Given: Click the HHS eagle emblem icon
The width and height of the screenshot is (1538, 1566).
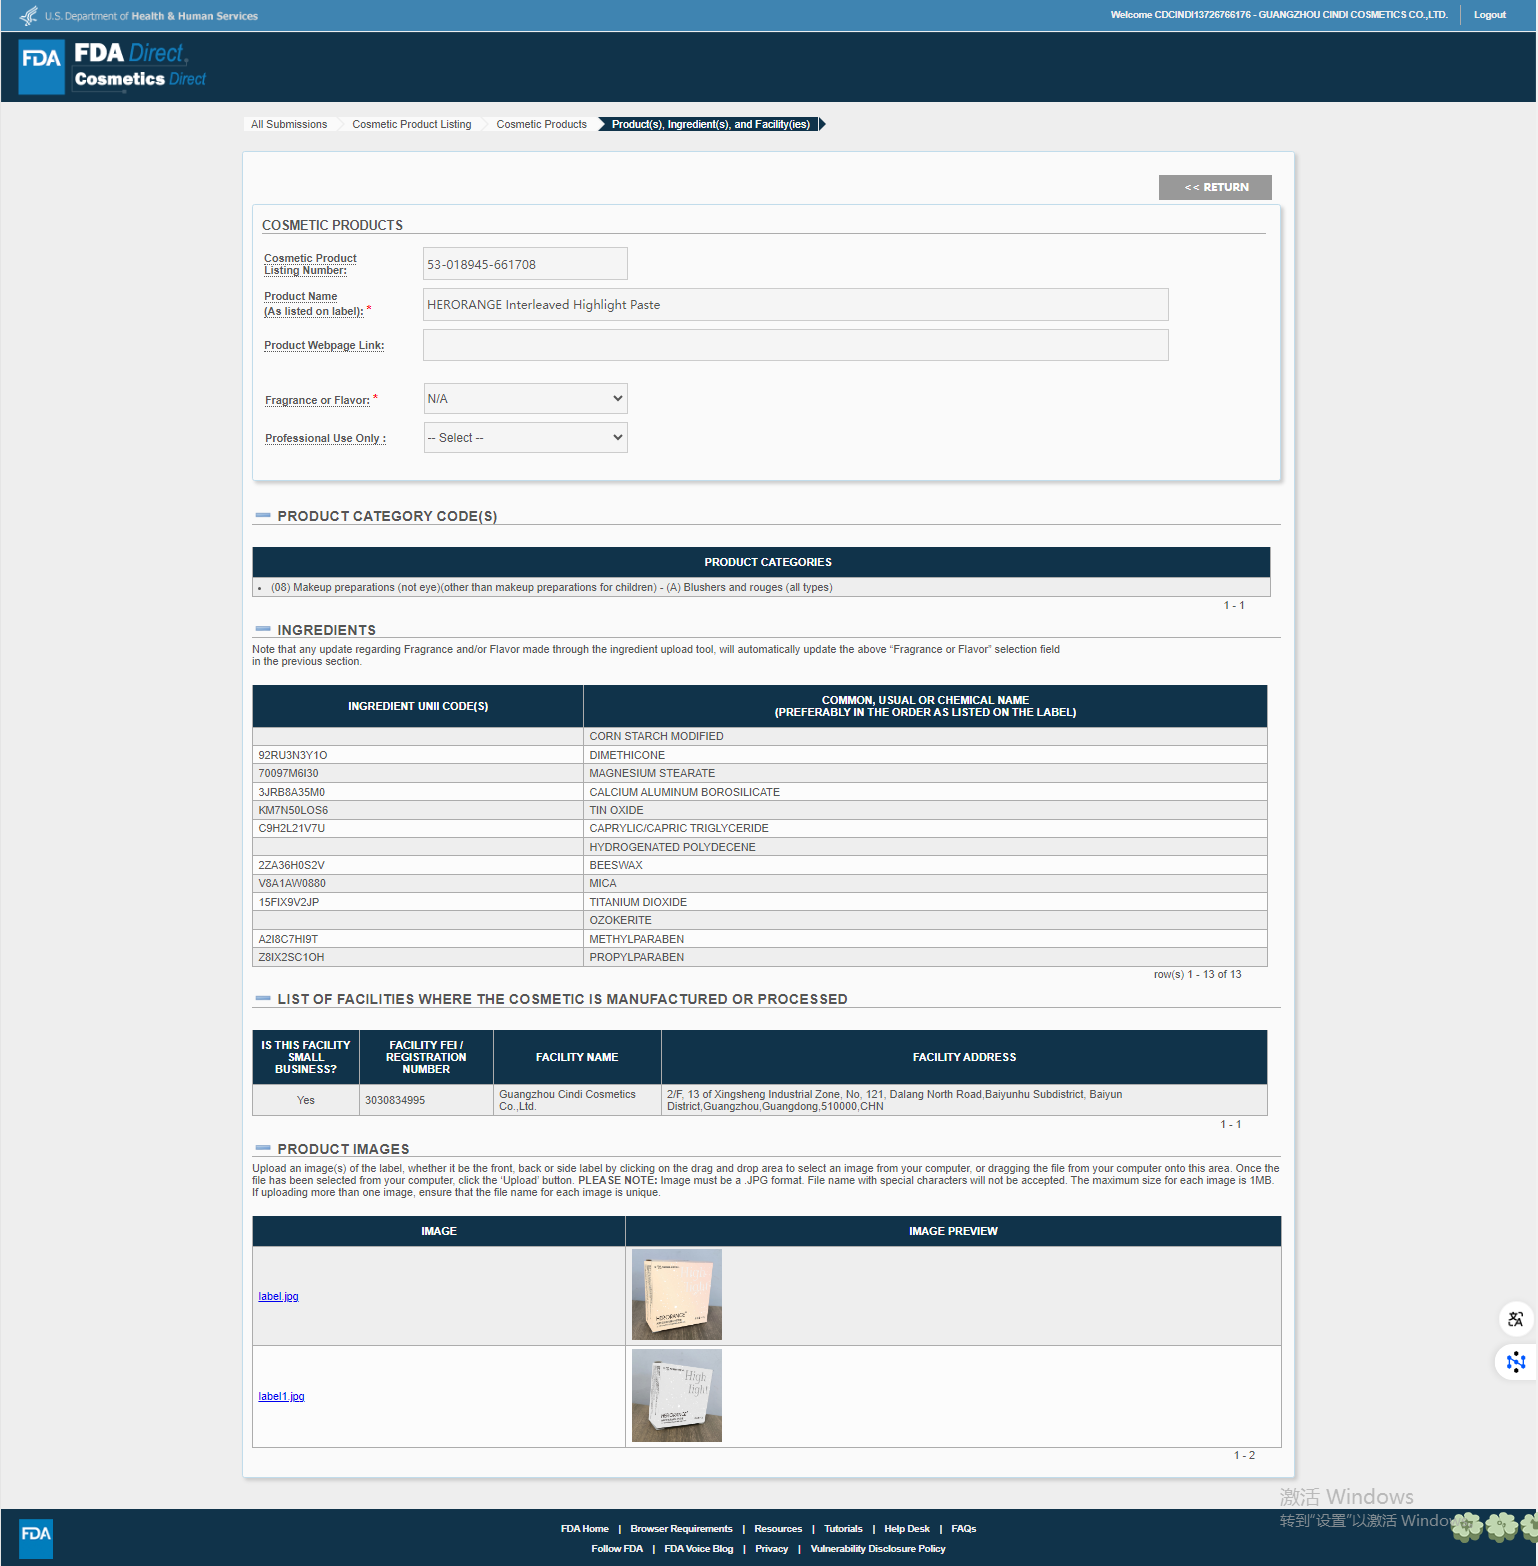Looking at the screenshot, I should pyautogui.click(x=29, y=16).
